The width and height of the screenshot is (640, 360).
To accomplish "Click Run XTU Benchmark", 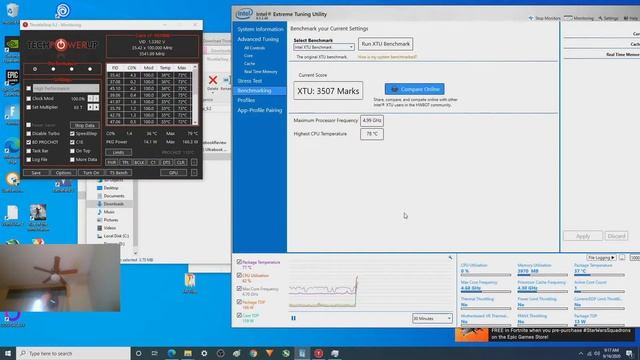I will point(385,44).
